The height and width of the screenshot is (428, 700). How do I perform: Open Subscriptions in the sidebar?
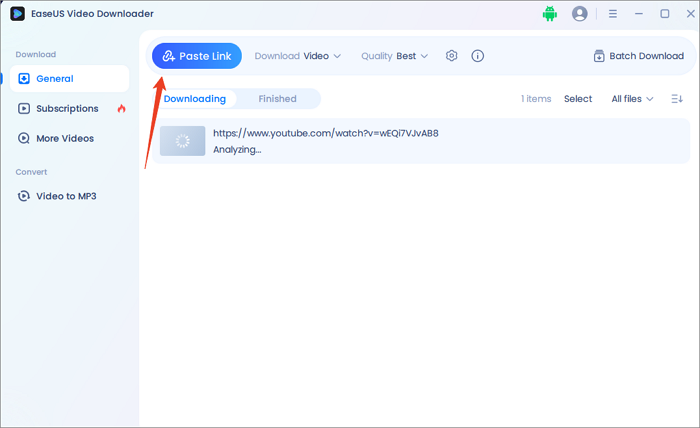click(70, 108)
